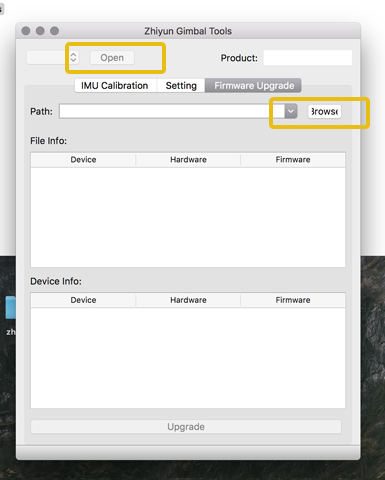Click File Info Hardware column header
Viewport: 385px width, 480px height.
pos(188,160)
